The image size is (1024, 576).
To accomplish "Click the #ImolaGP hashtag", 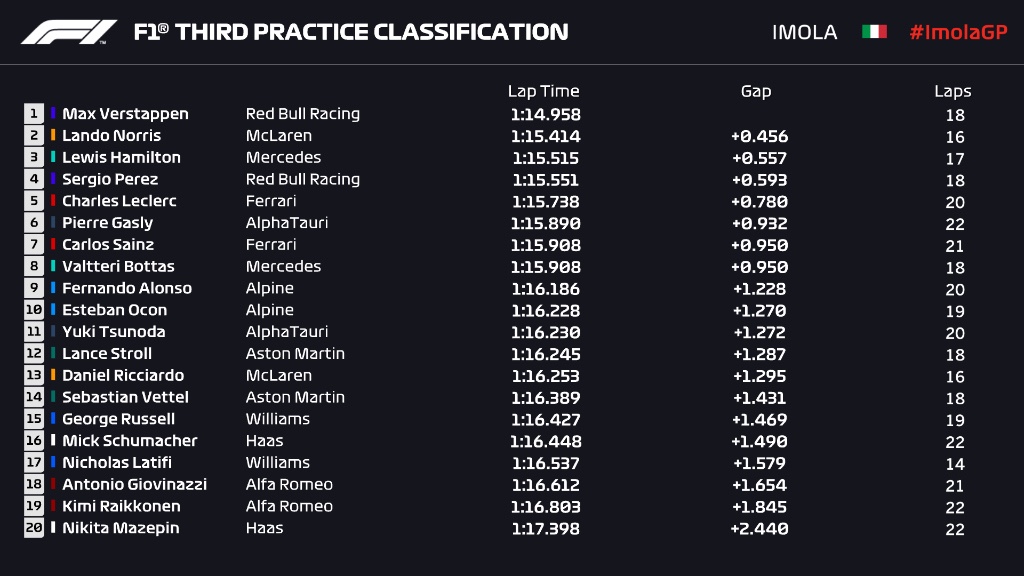I will [x=958, y=32].
